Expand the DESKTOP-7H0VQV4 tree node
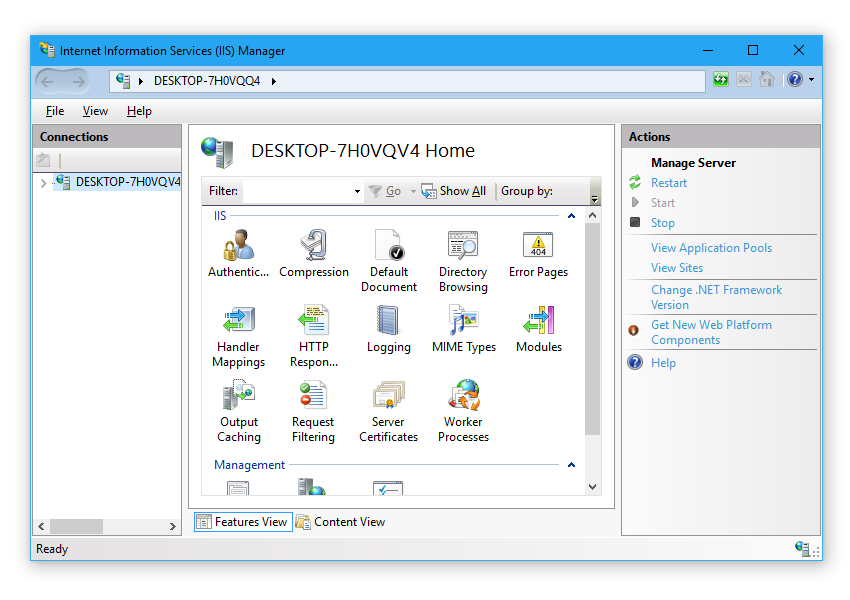This screenshot has height=600, width=850. [43, 183]
